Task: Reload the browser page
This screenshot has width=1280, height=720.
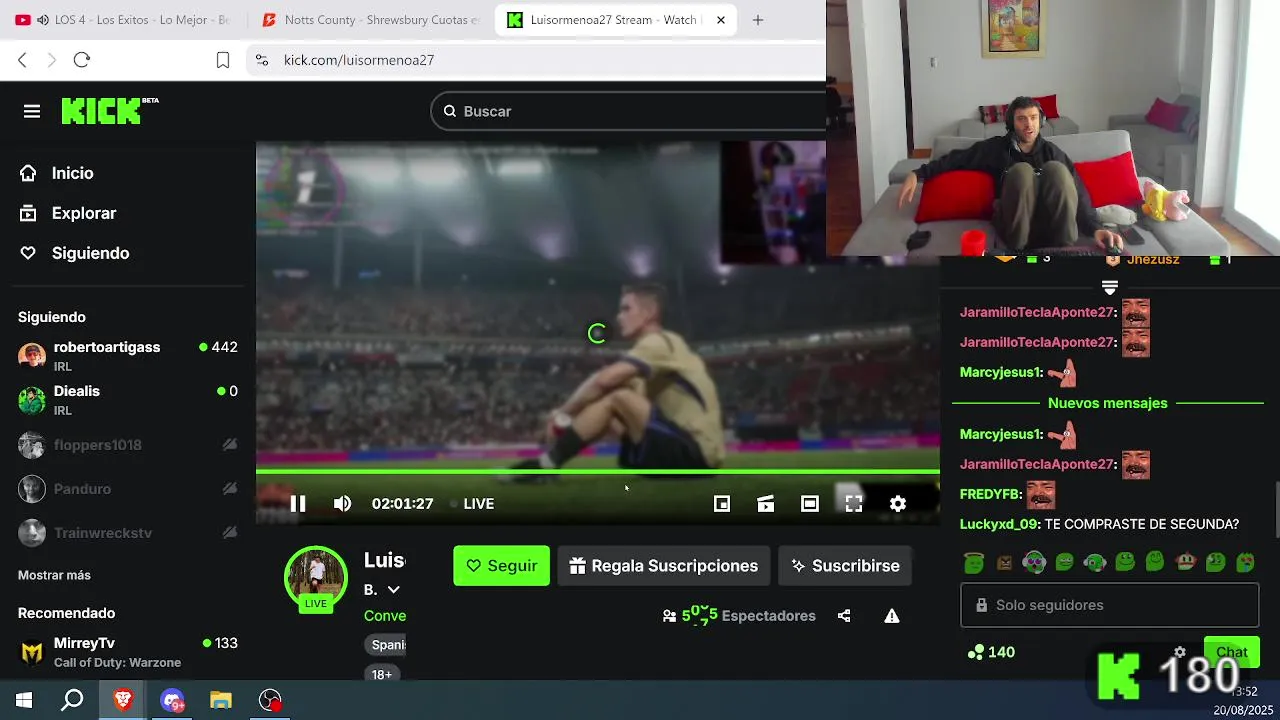Action: (82, 60)
